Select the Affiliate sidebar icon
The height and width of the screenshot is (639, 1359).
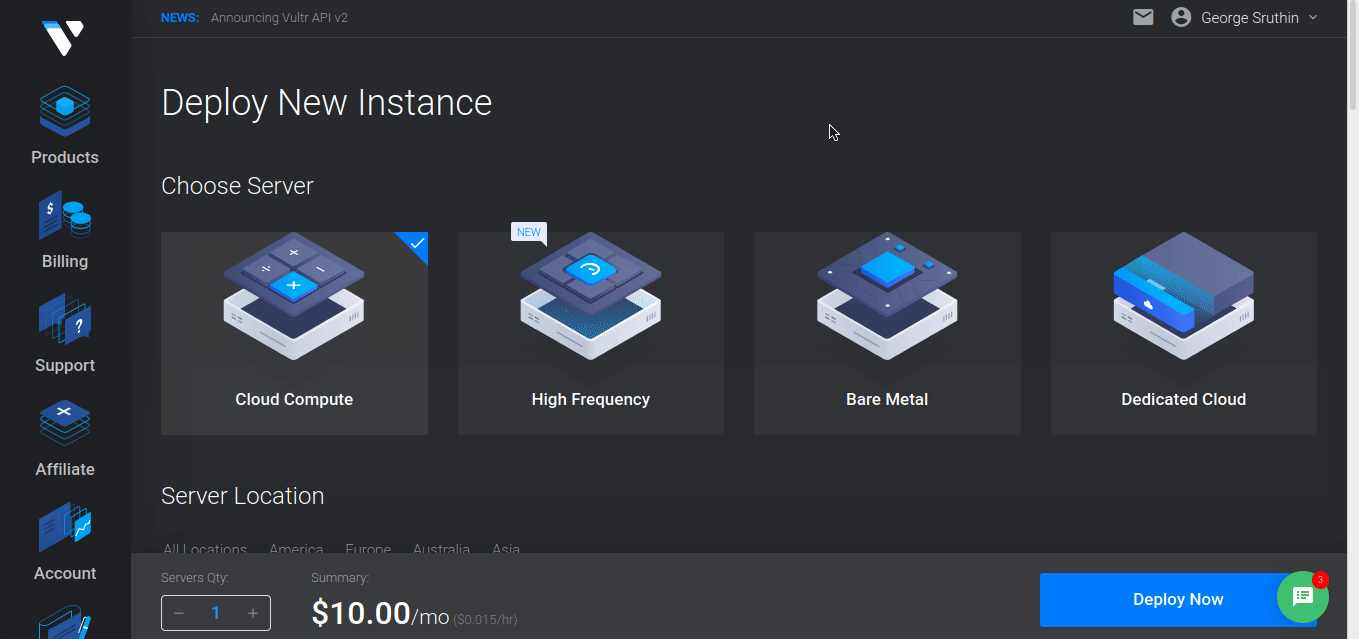[x=65, y=424]
